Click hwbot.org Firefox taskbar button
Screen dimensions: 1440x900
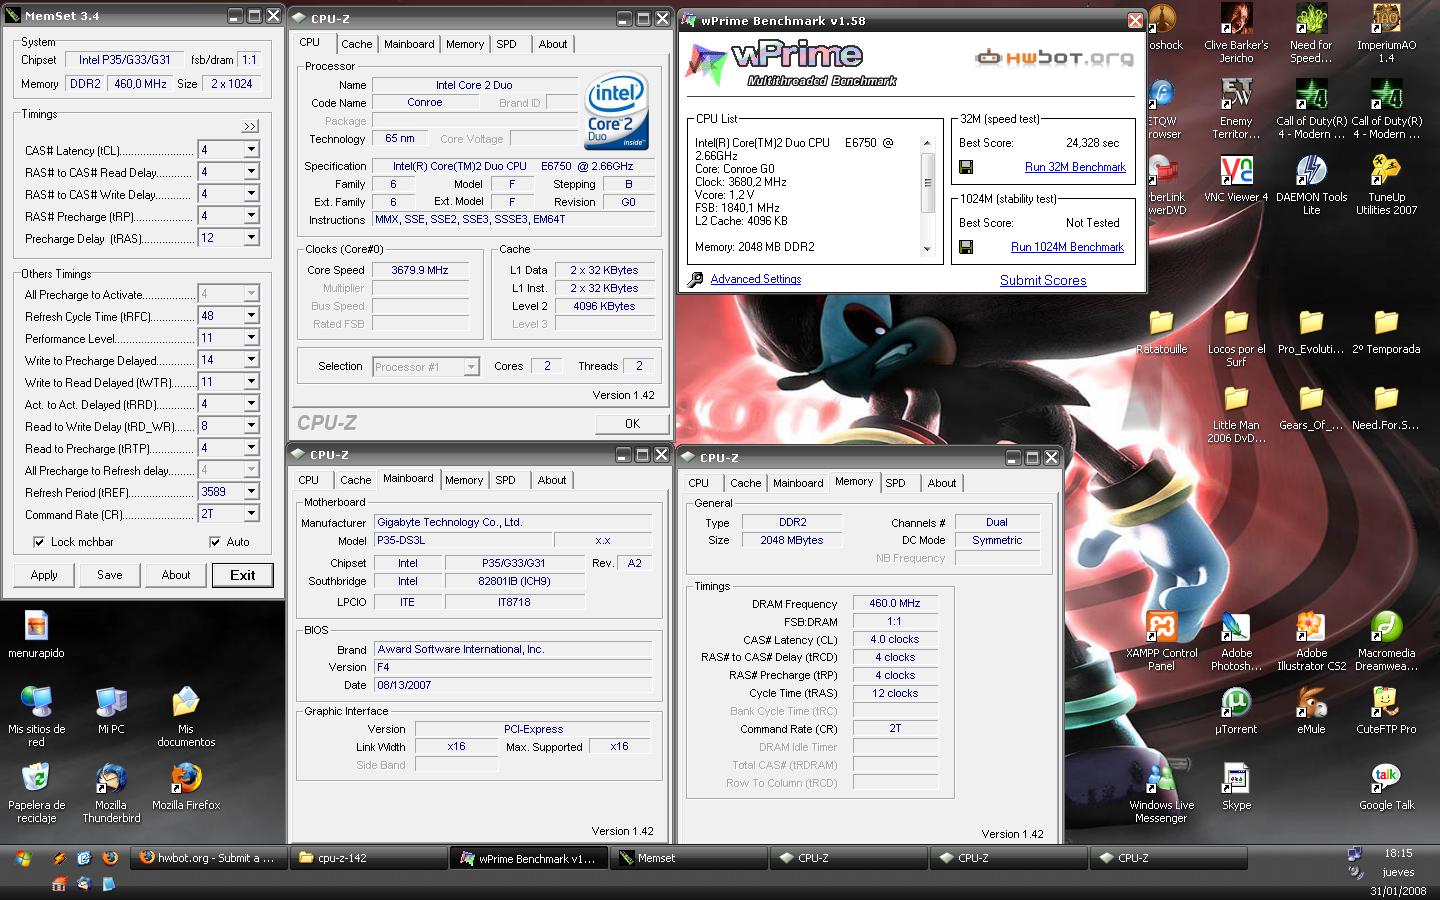pyautogui.click(x=207, y=858)
